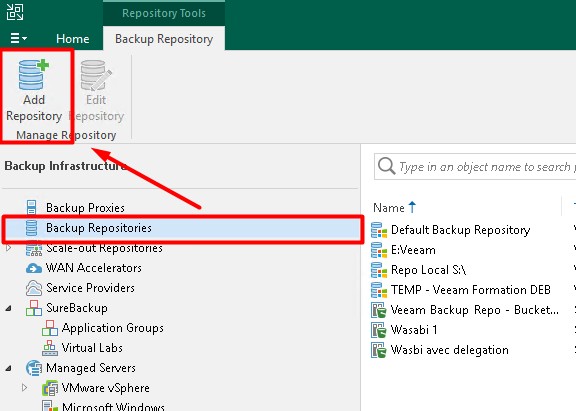This screenshot has height=411, width=576.
Task: Click the Backup Repositories database icon
Action: 31,228
